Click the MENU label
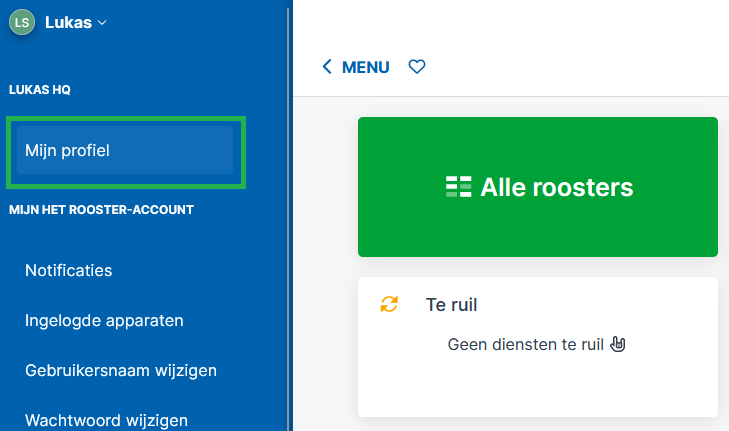The height and width of the screenshot is (431, 729). click(x=365, y=67)
